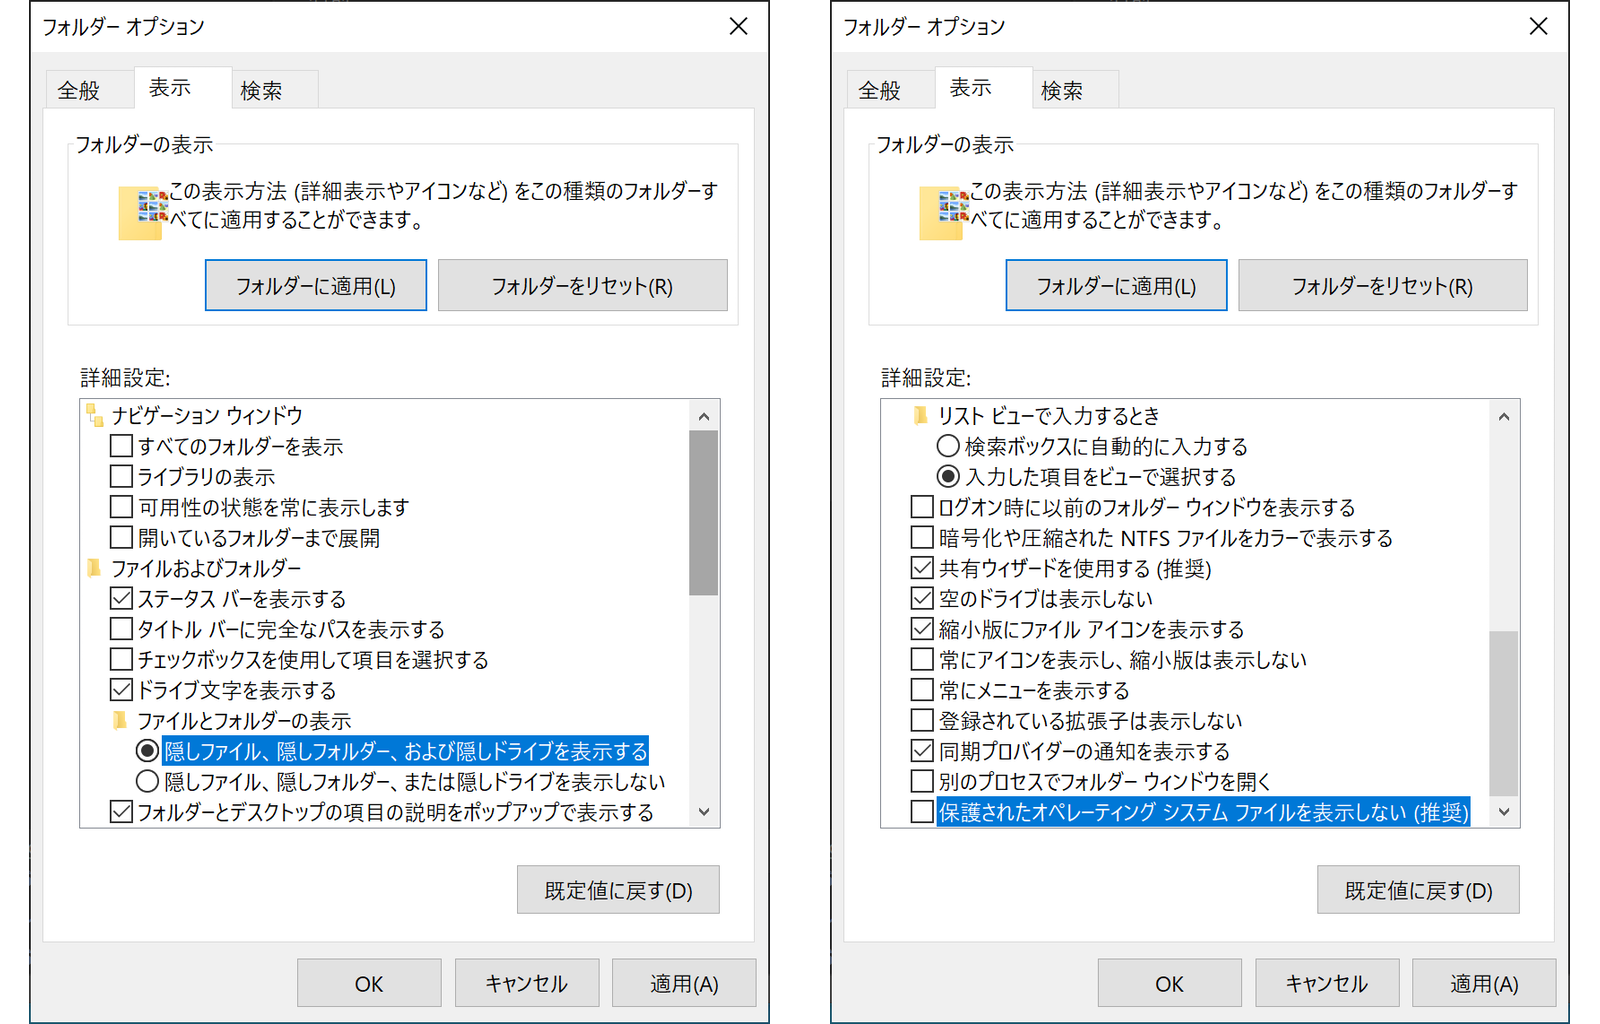This screenshot has height=1024, width=1600.
Task: Click キャンセル in left dialog
Action: pos(527,983)
